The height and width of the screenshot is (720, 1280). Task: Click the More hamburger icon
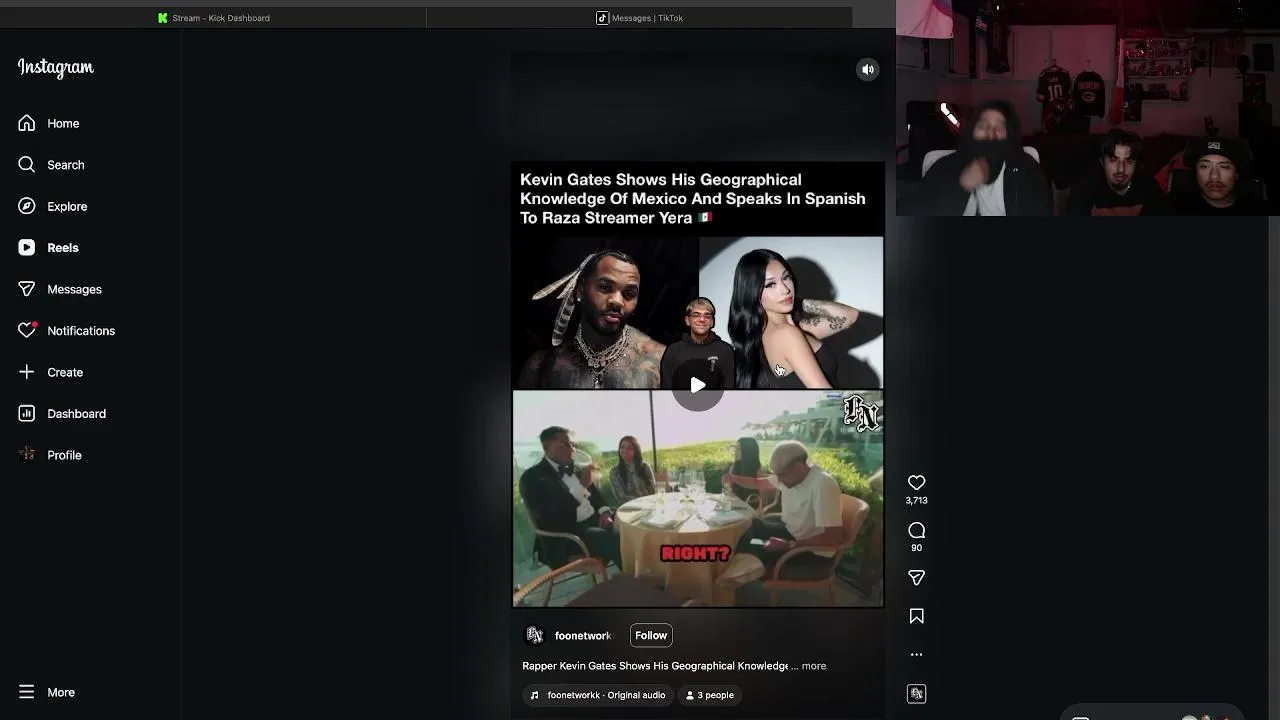[x=27, y=692]
